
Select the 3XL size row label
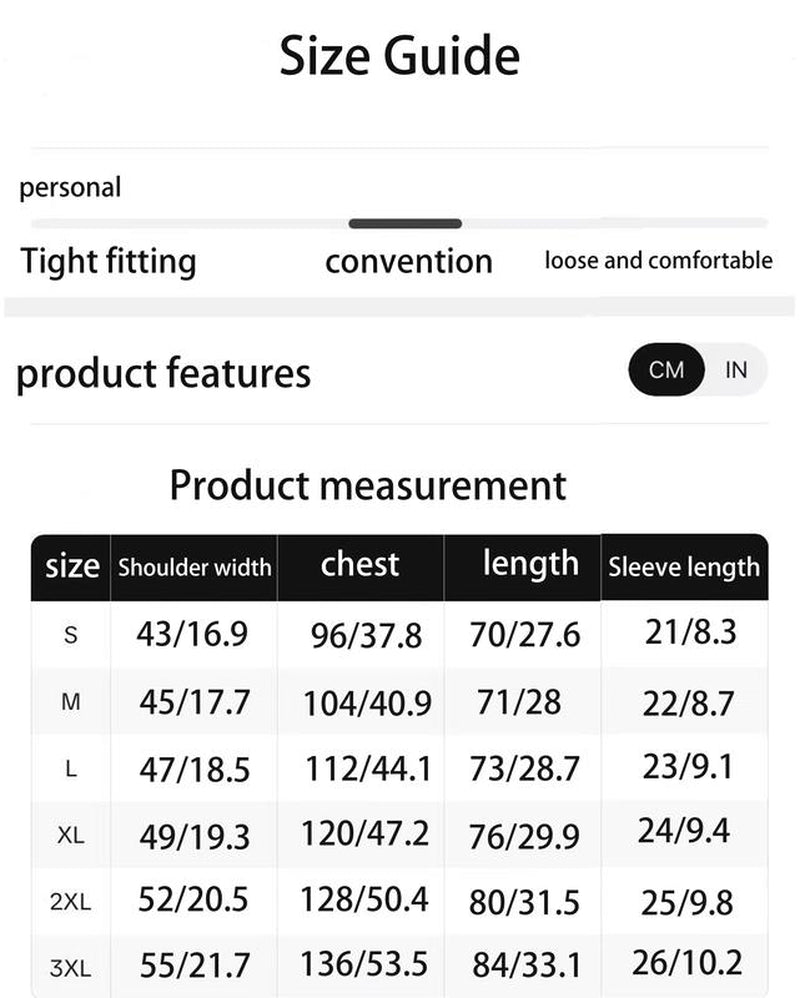pos(71,967)
